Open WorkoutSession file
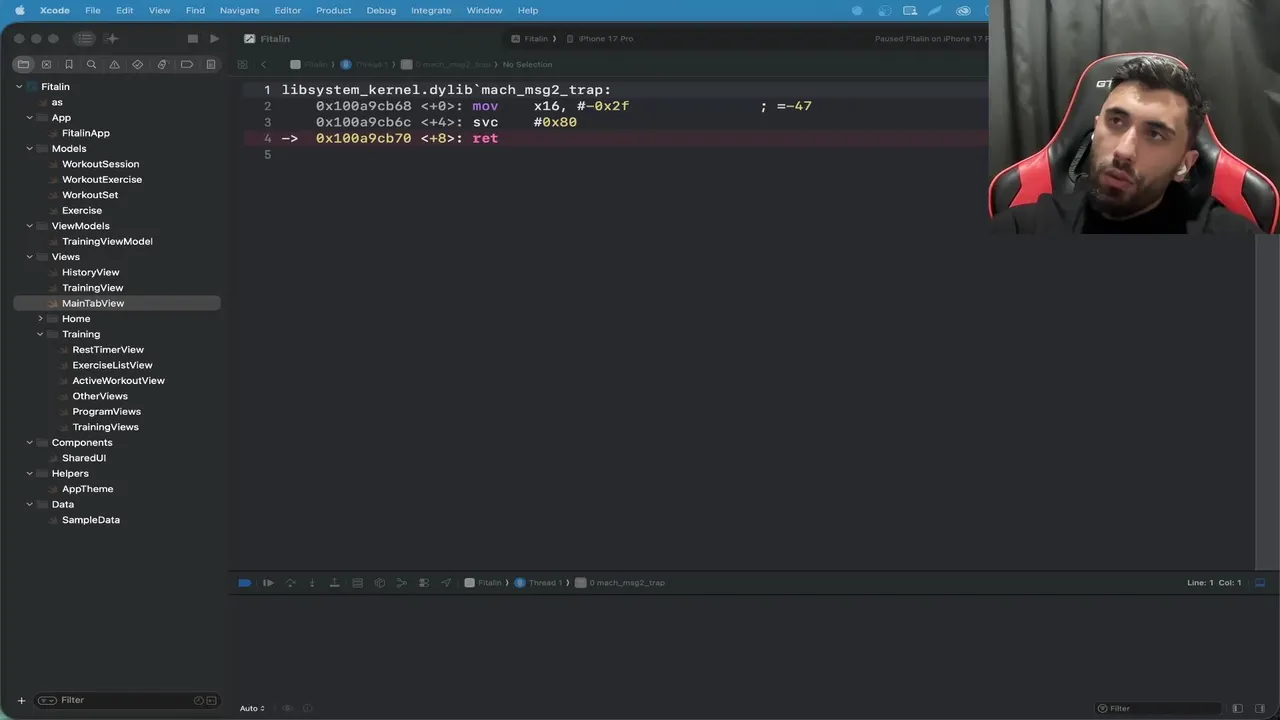This screenshot has width=1280, height=720. [100, 164]
